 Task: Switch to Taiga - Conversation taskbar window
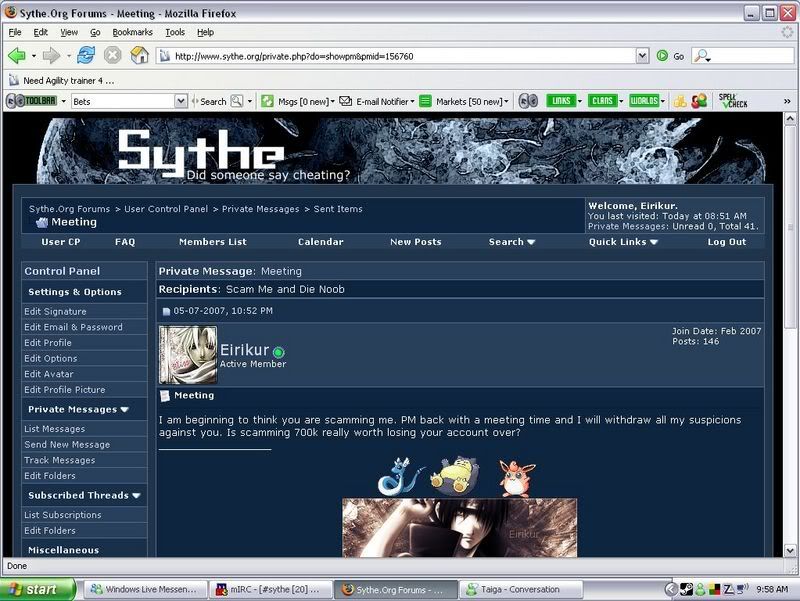pos(520,589)
